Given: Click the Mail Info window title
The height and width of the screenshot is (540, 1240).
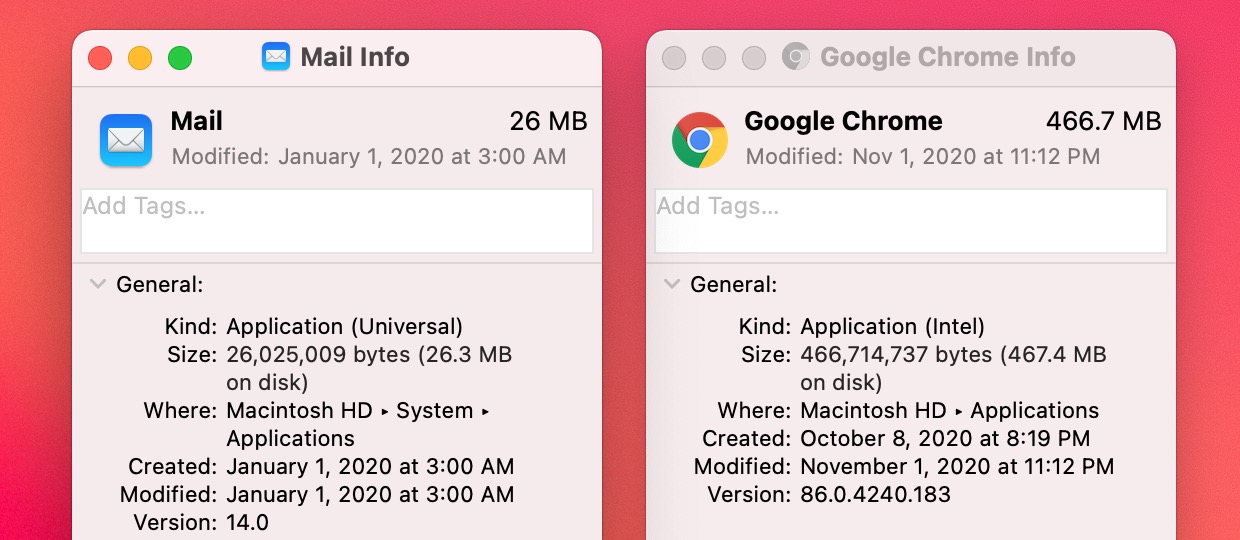Looking at the screenshot, I should (x=355, y=57).
